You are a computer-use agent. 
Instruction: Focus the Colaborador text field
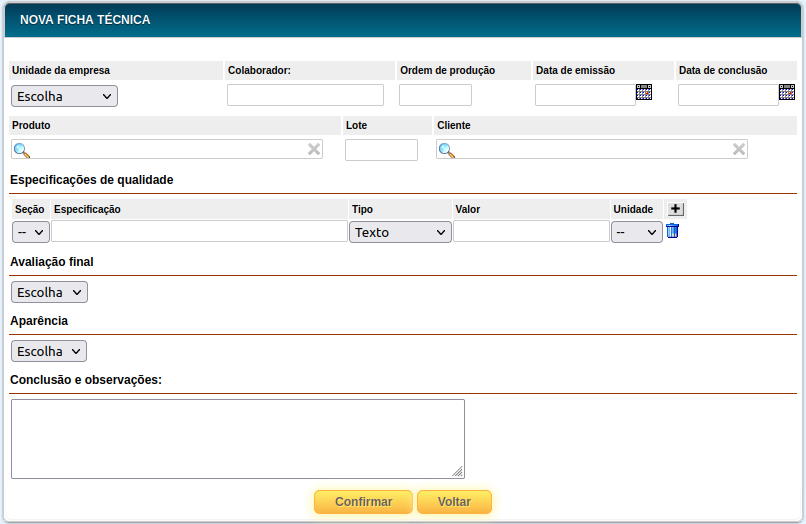(x=305, y=95)
